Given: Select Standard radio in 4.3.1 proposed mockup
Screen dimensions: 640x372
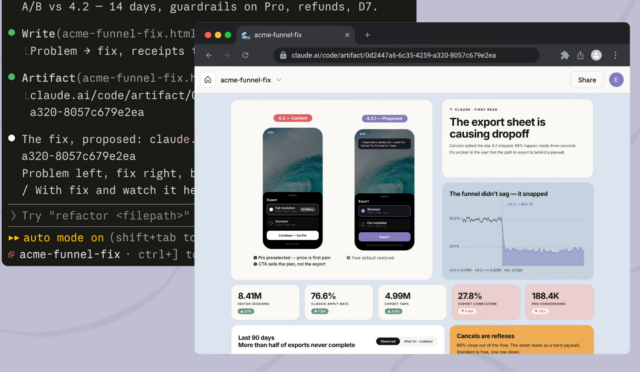Looking at the screenshot, I should (x=363, y=211).
